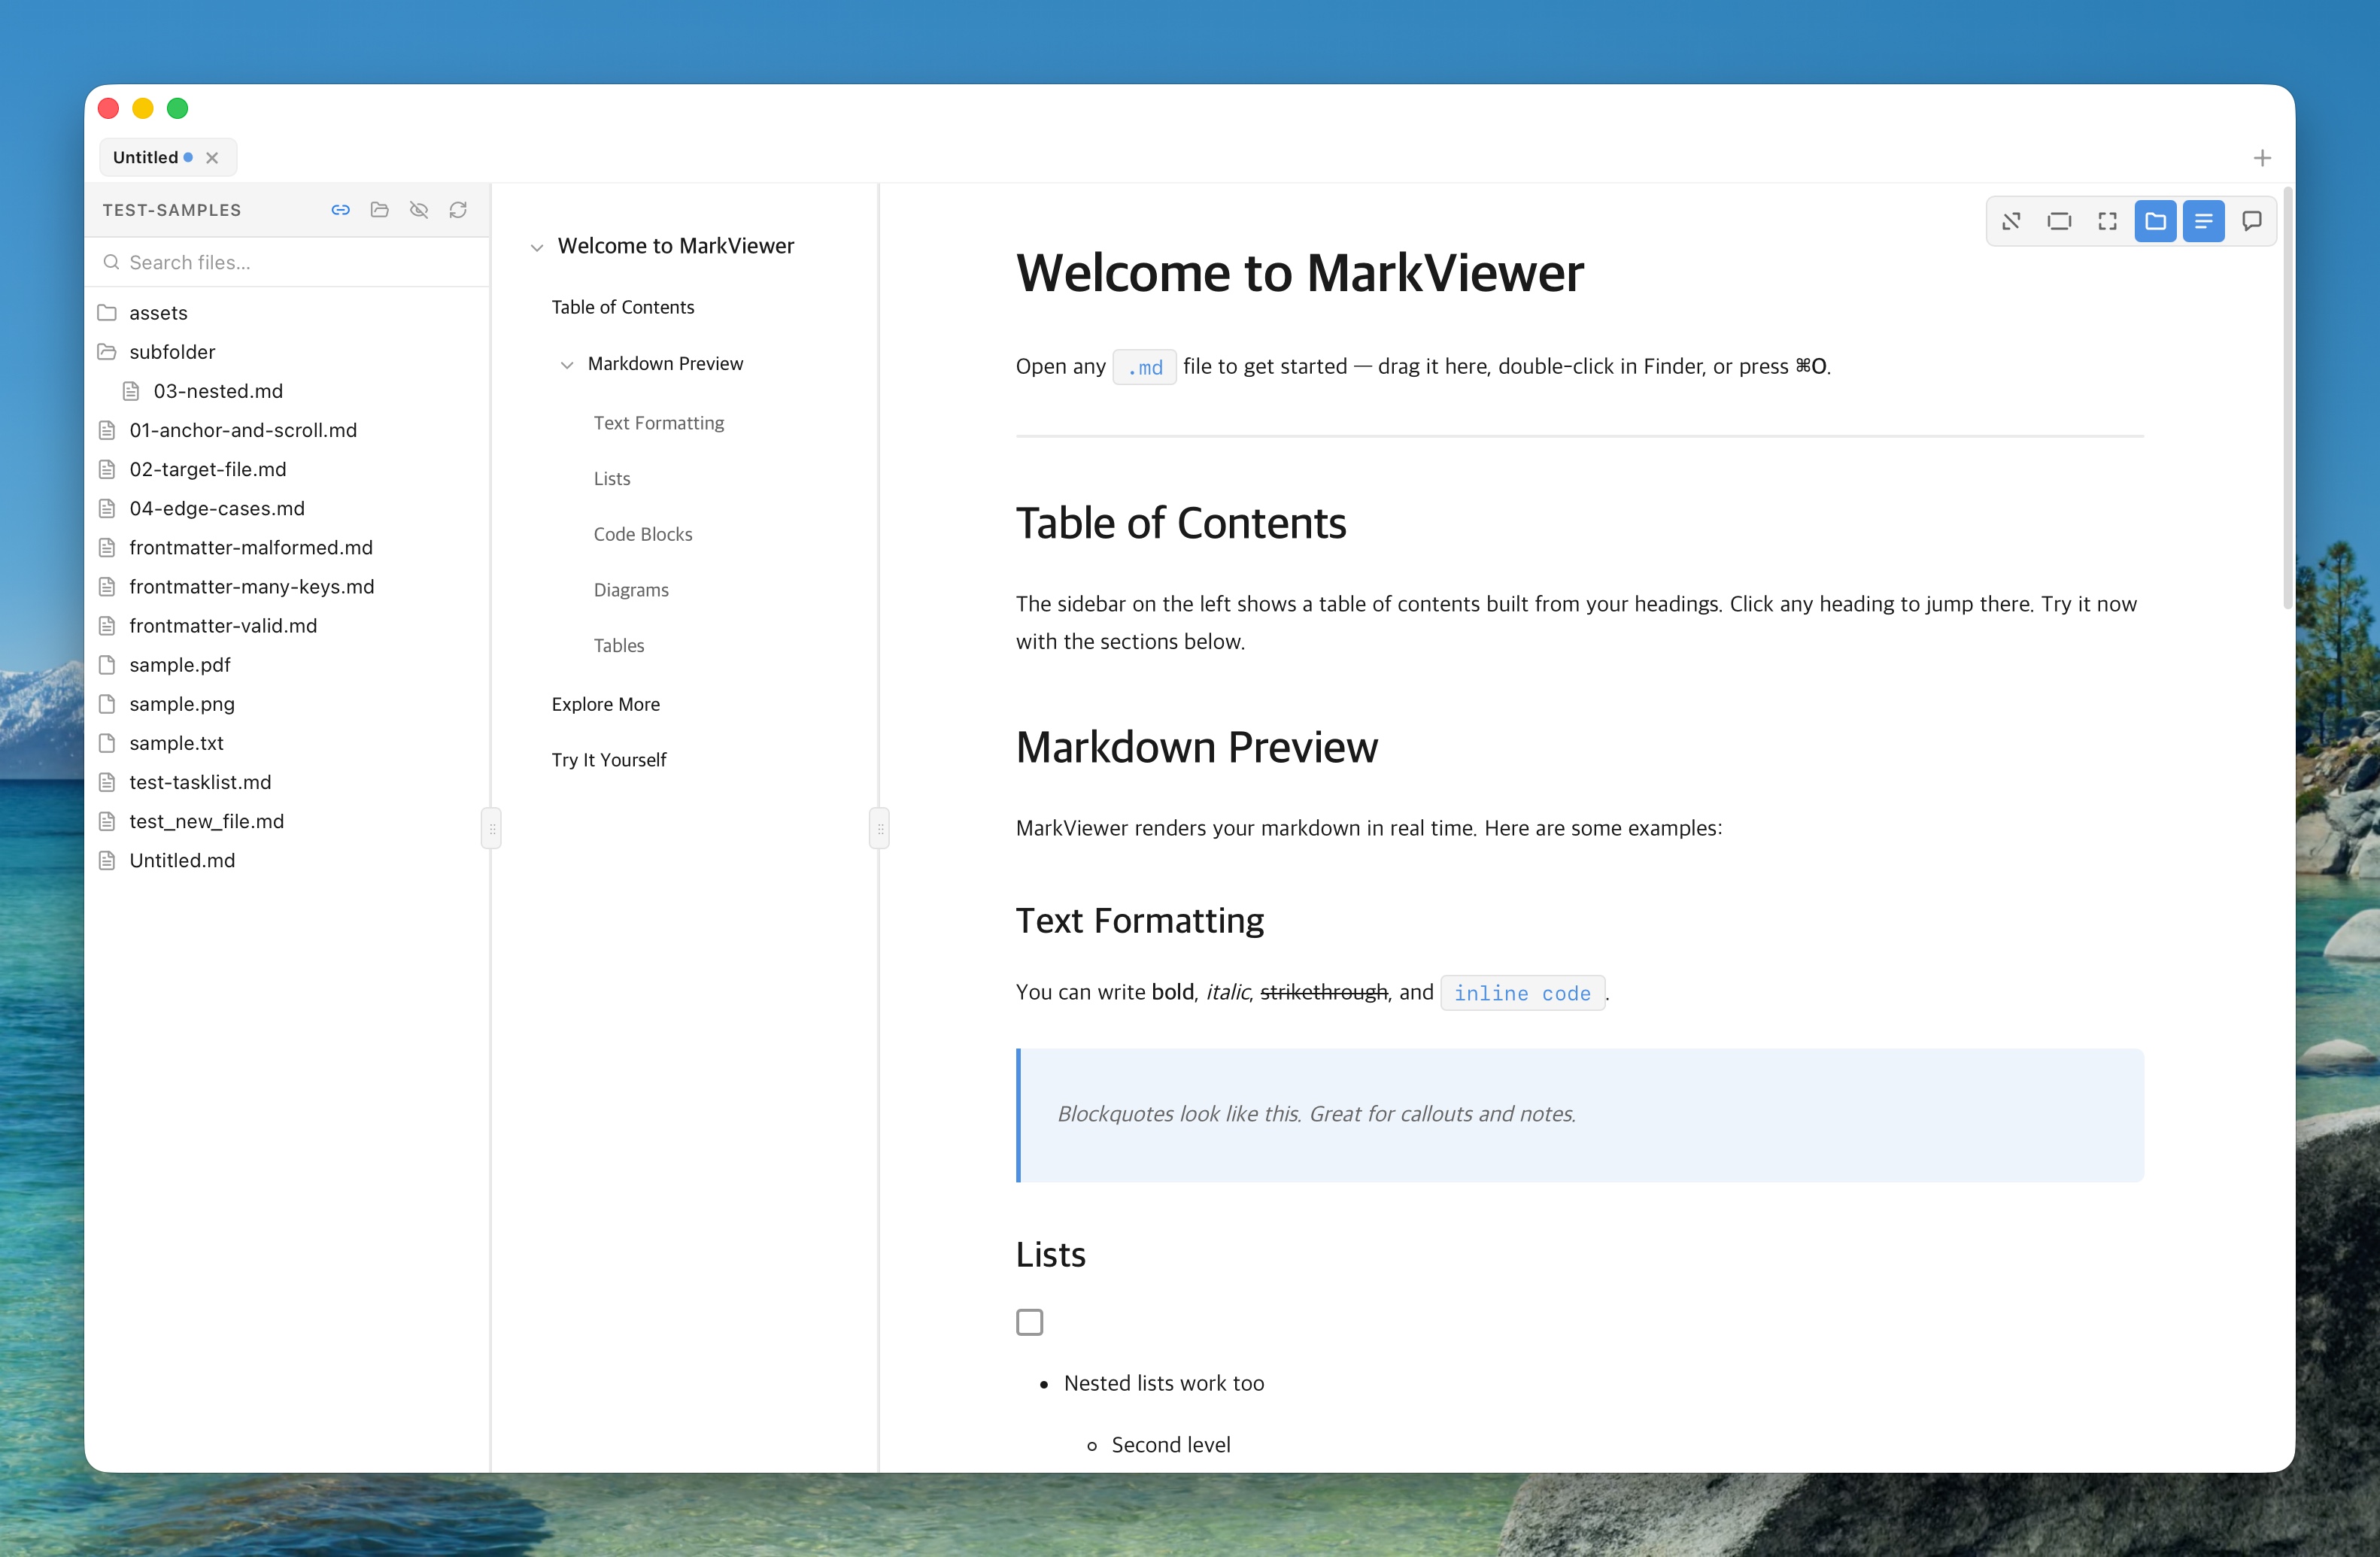Click the diagonal expand arrows toolbar icon

point(2011,221)
